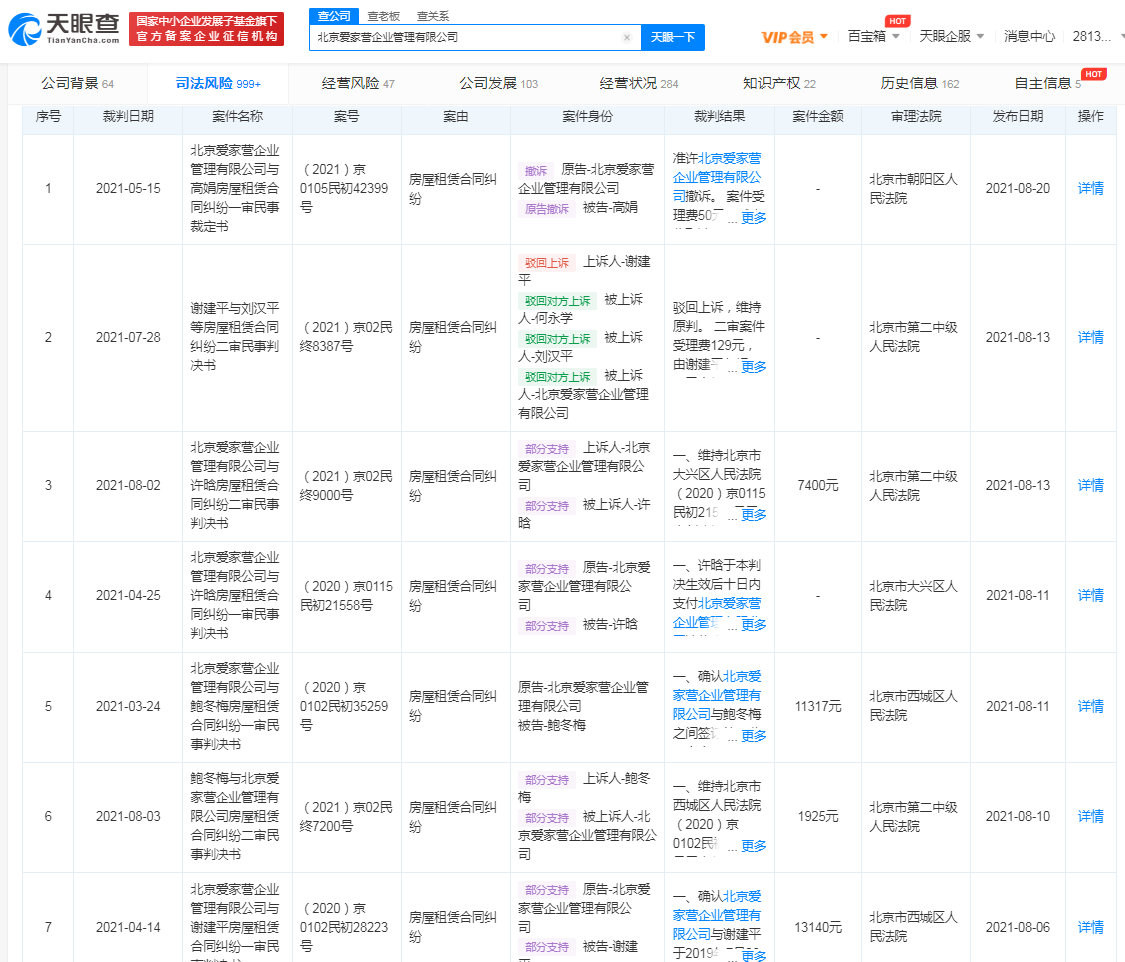Open 详情 for case 京02民终9000号
Viewport: 1125px width, 962px height.
(x=1091, y=486)
